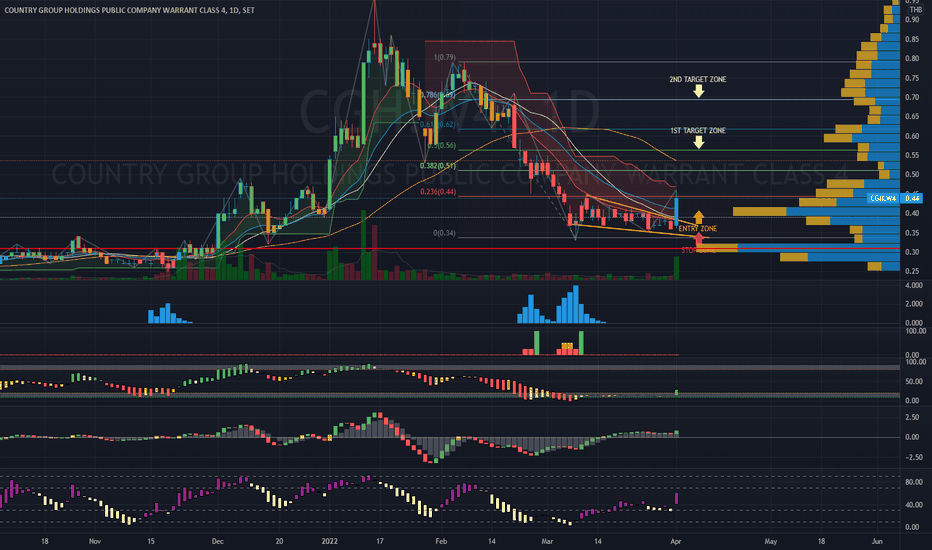Click the Fibonacci 0.5(0.56) level label
Screen dimensions: 932x550
(x=442, y=145)
